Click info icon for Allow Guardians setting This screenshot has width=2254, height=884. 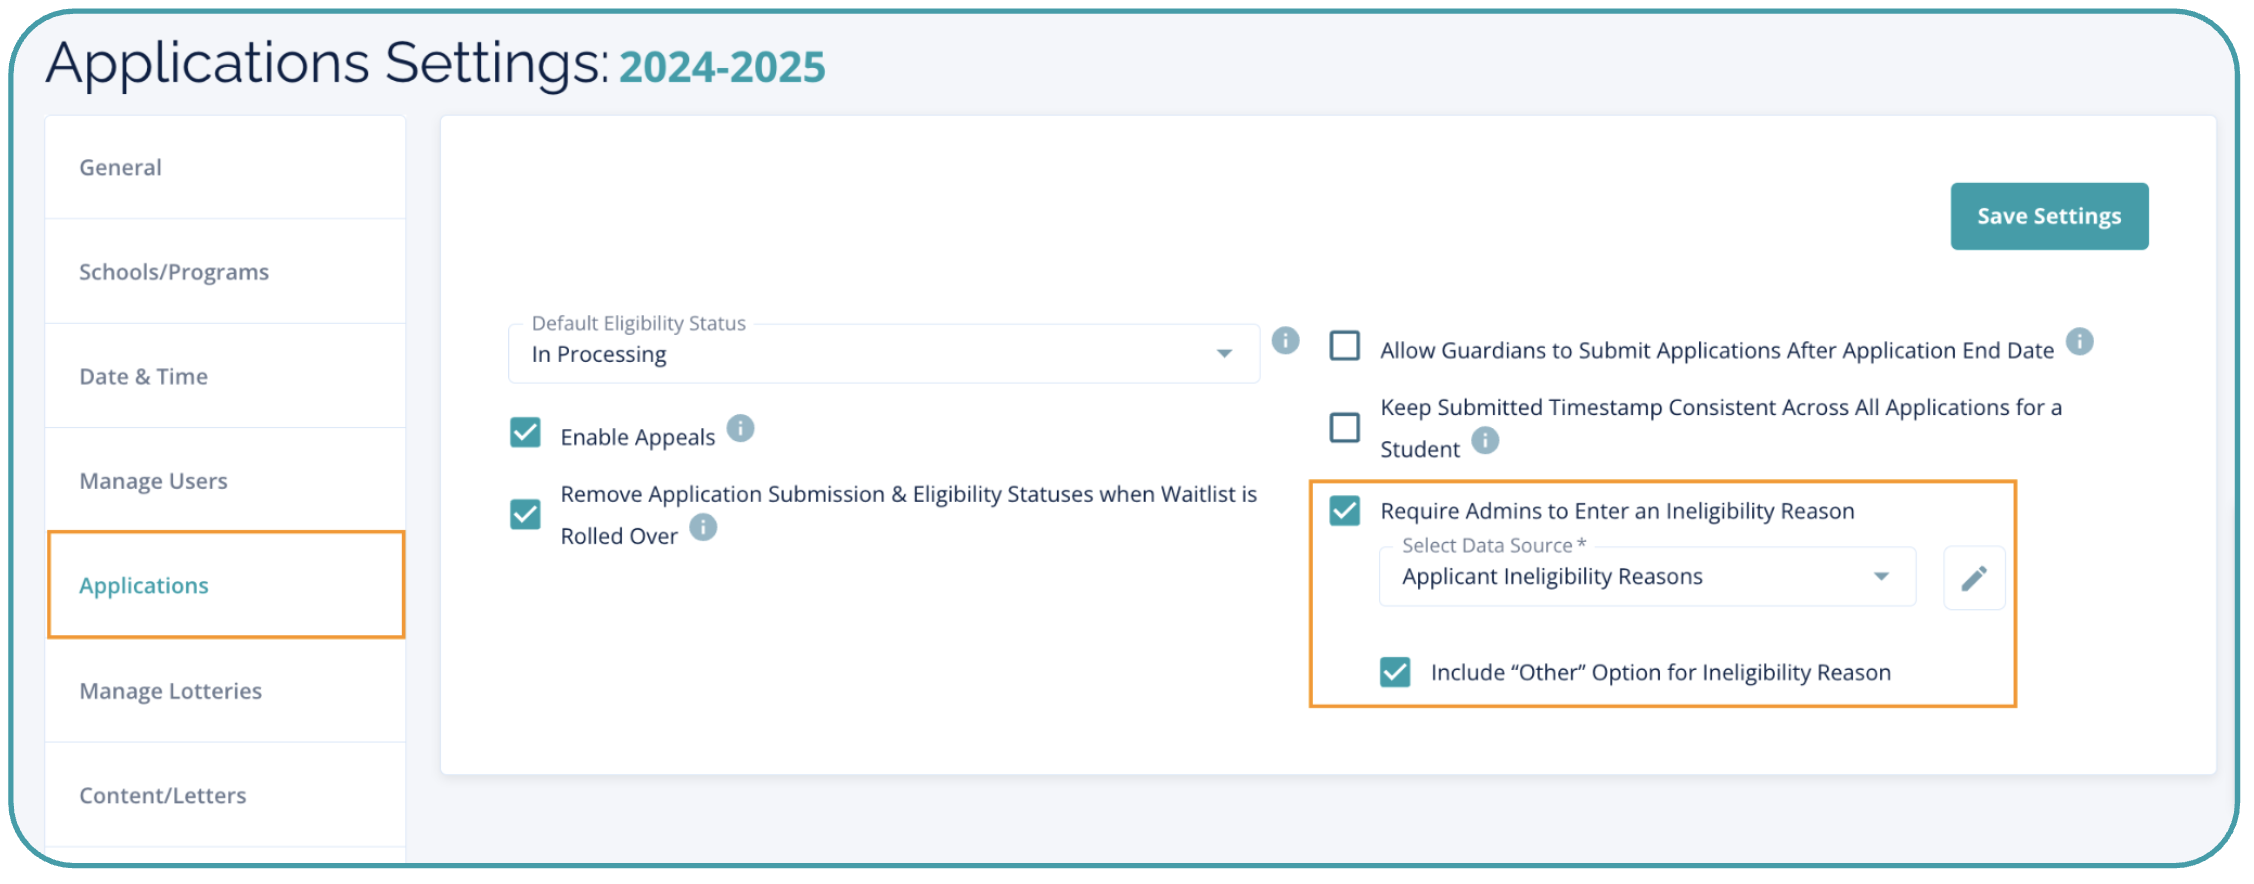(x=2079, y=341)
